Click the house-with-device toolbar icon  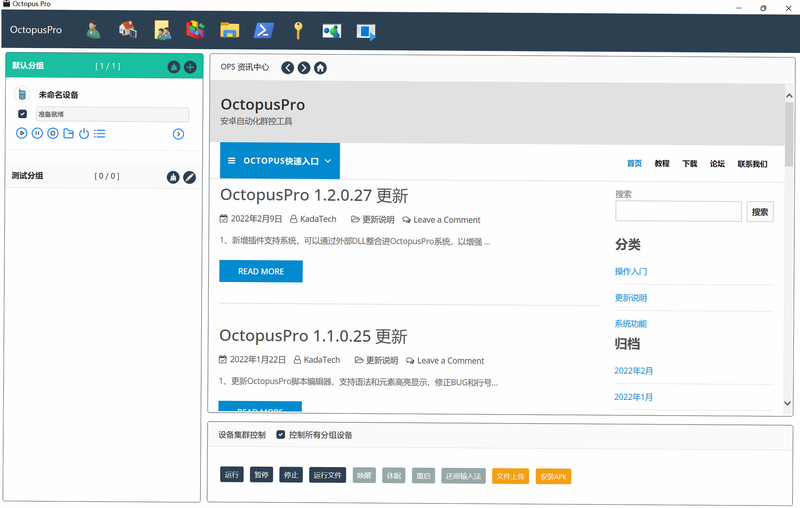pyautogui.click(x=128, y=30)
